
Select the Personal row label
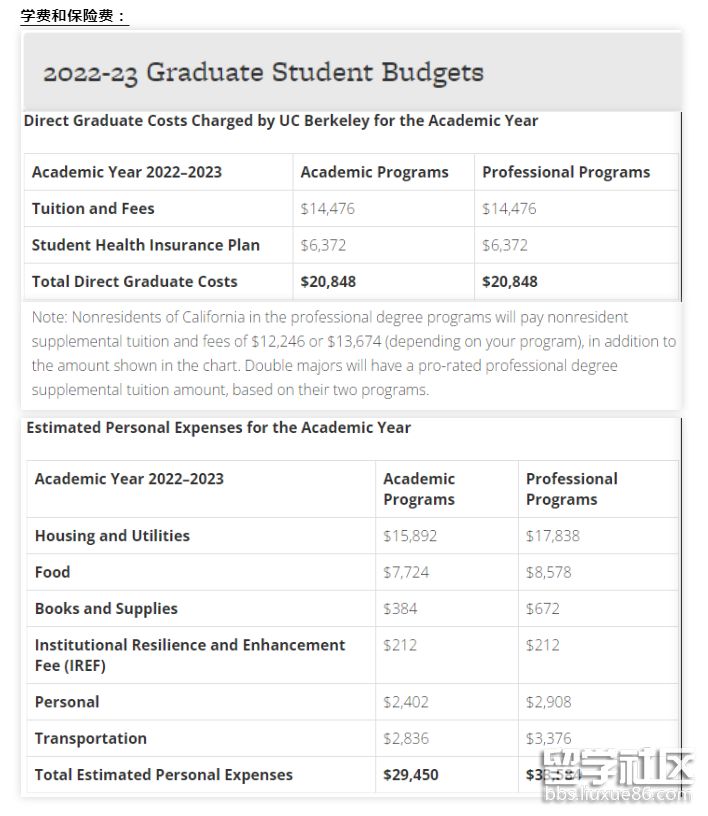point(67,702)
